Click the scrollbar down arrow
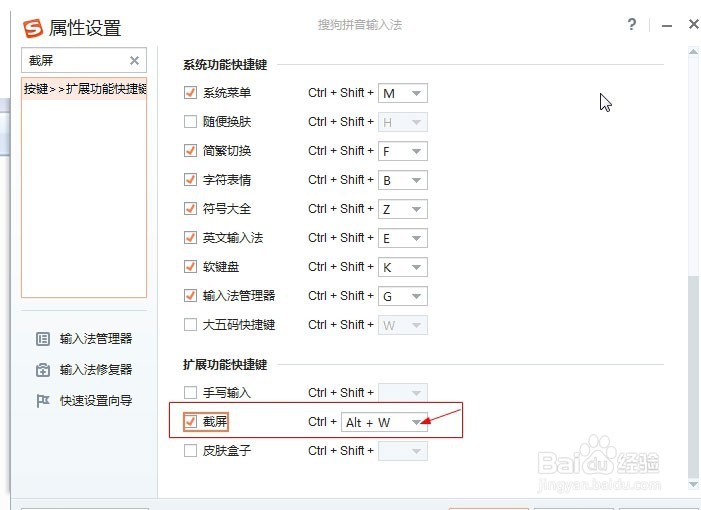Image resolution: width=701 pixels, height=510 pixels. (693, 485)
